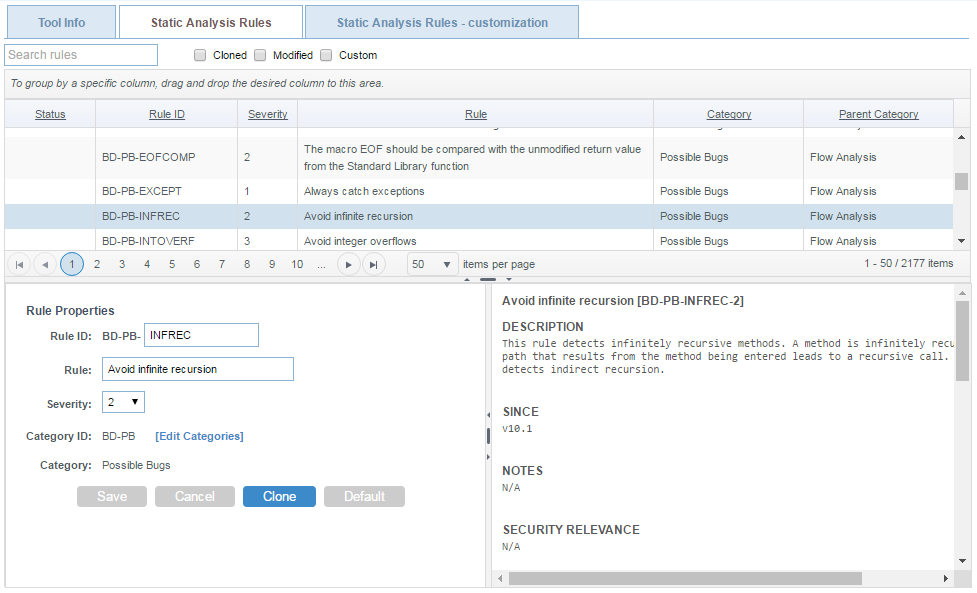Collapse the rules grid using the up splitter arrow

pyautogui.click(x=467, y=280)
